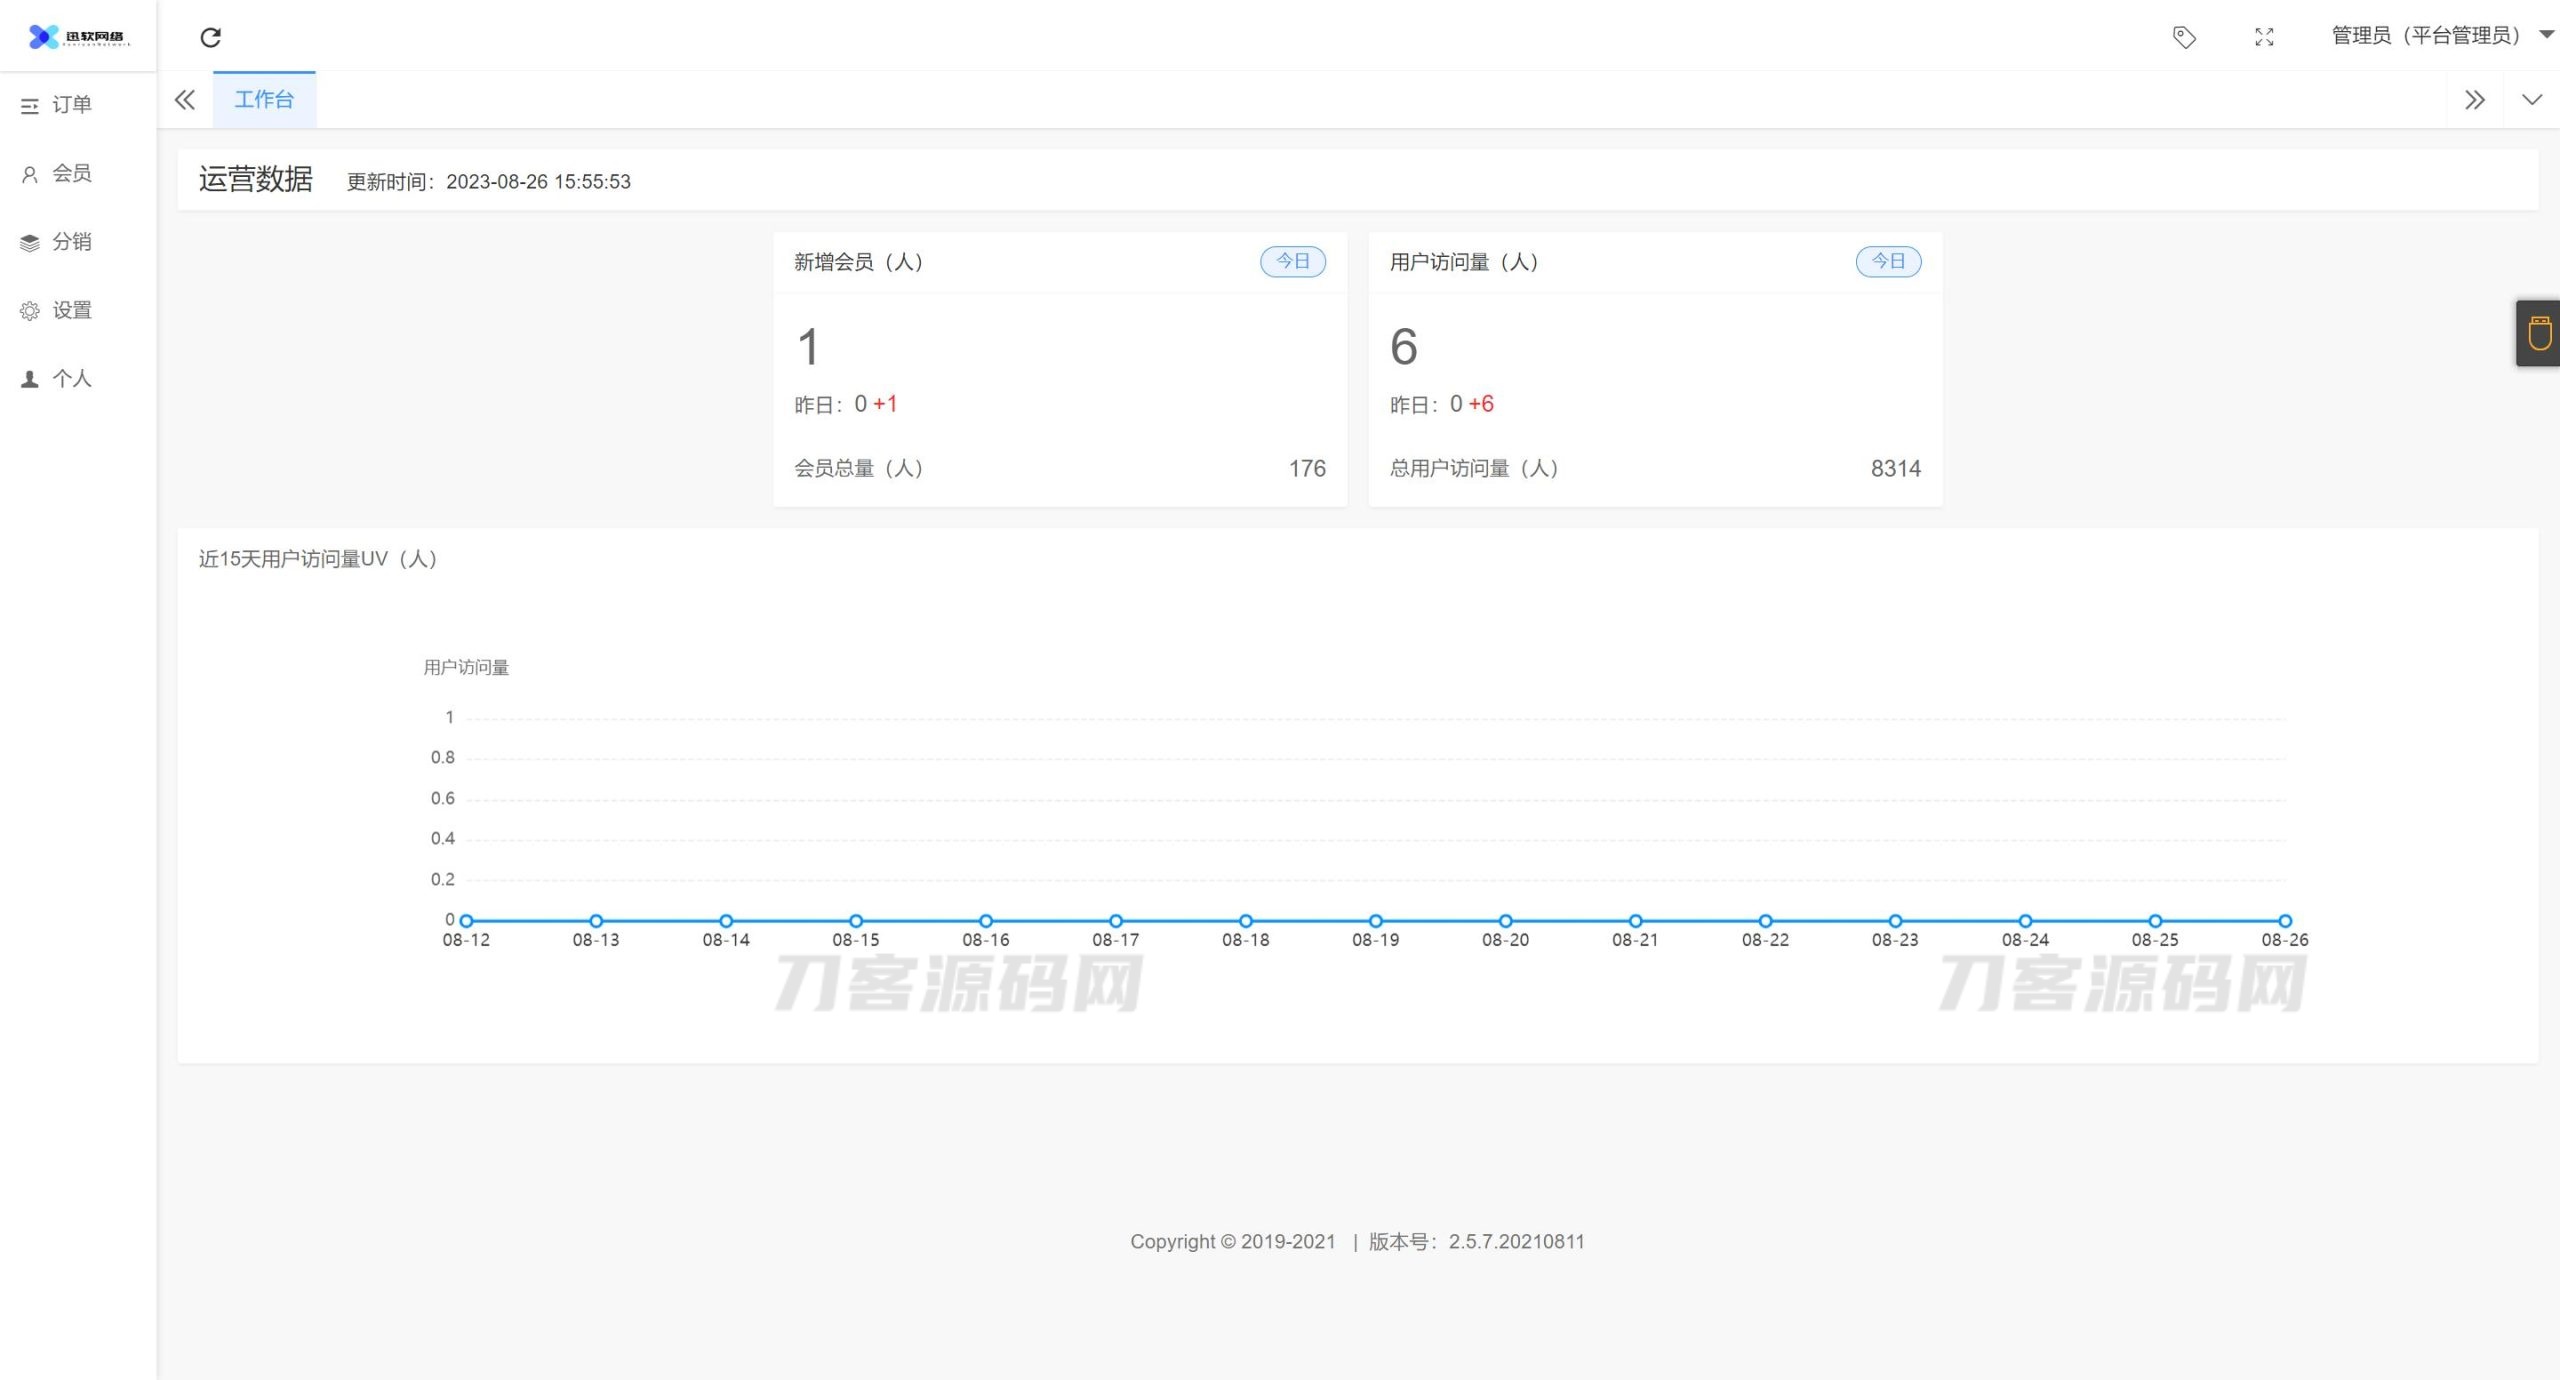This screenshot has width=2560, height=1380.
Task: Collapse tabs with the left double-arrow
Action: [184, 100]
